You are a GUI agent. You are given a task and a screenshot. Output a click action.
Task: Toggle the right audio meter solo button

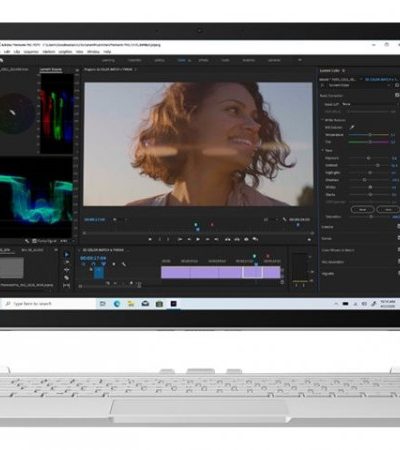click(303, 285)
